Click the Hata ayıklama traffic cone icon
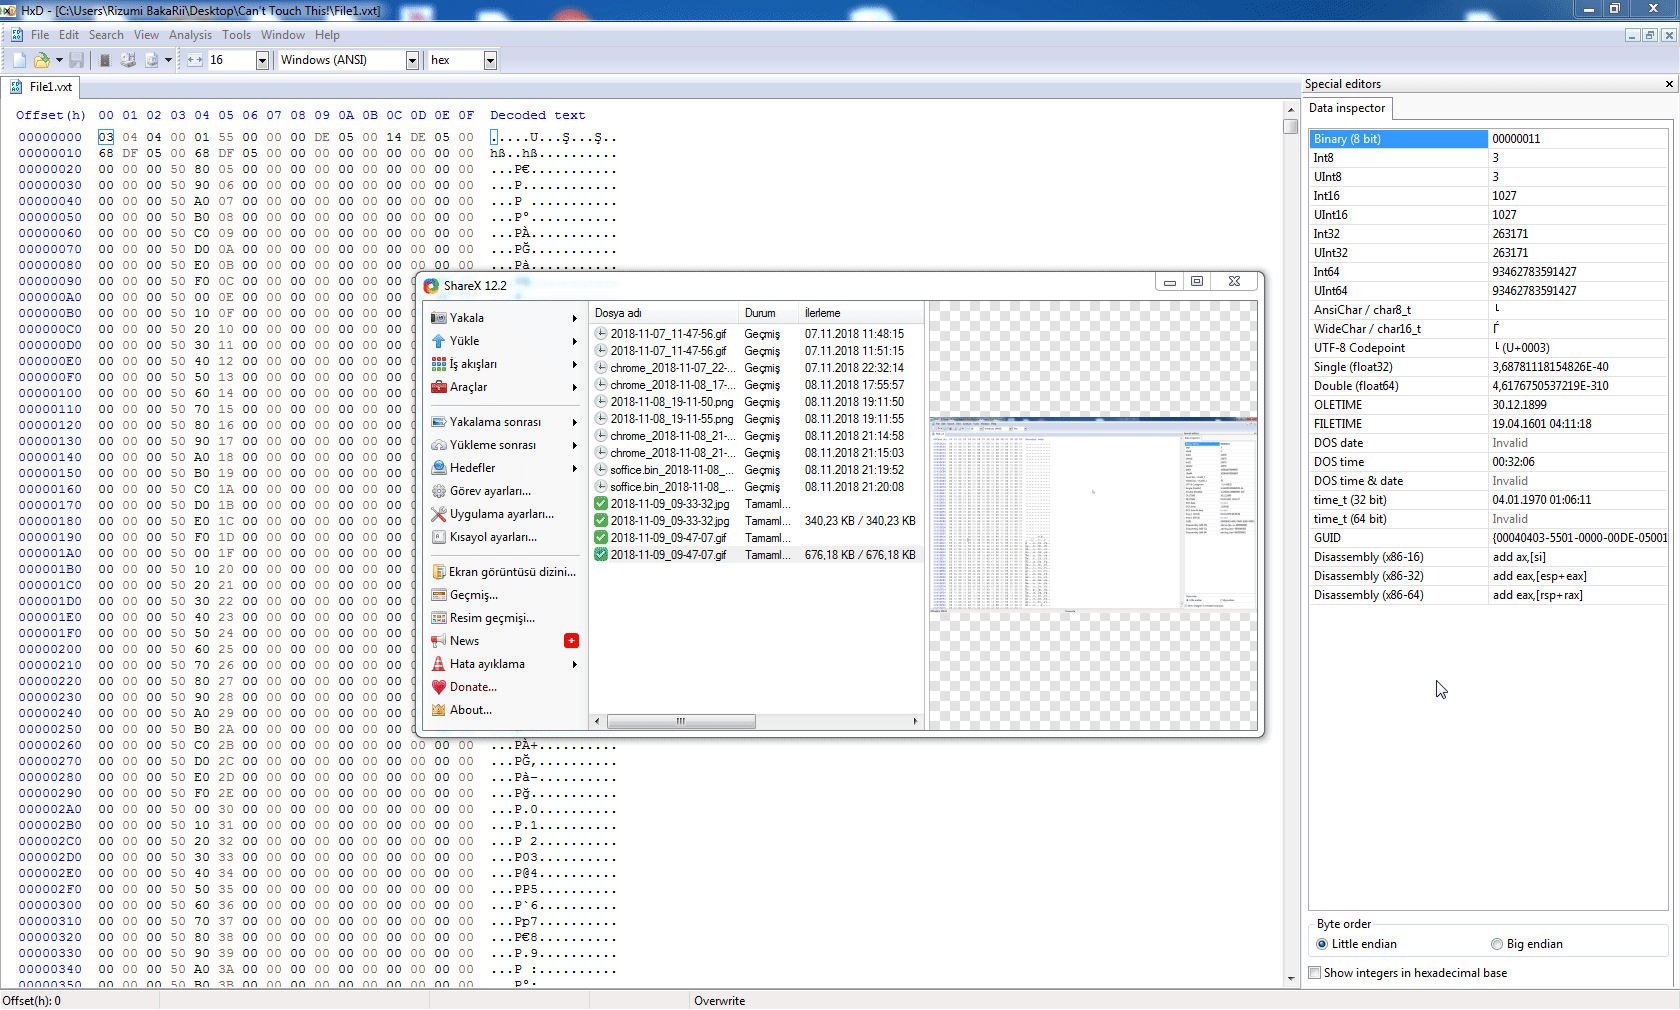The image size is (1680, 1010). (438, 664)
